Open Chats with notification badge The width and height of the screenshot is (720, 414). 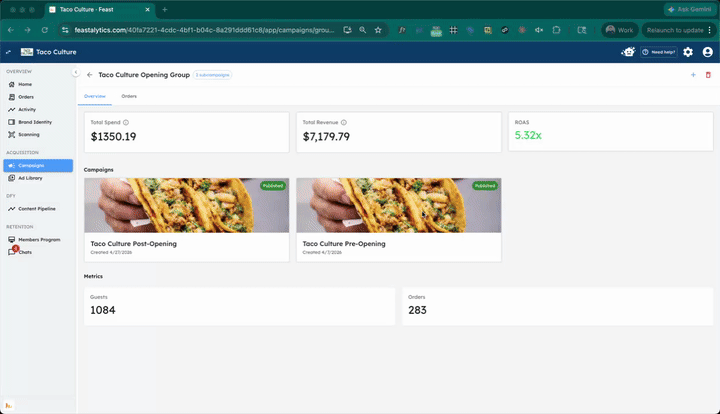tap(38, 252)
